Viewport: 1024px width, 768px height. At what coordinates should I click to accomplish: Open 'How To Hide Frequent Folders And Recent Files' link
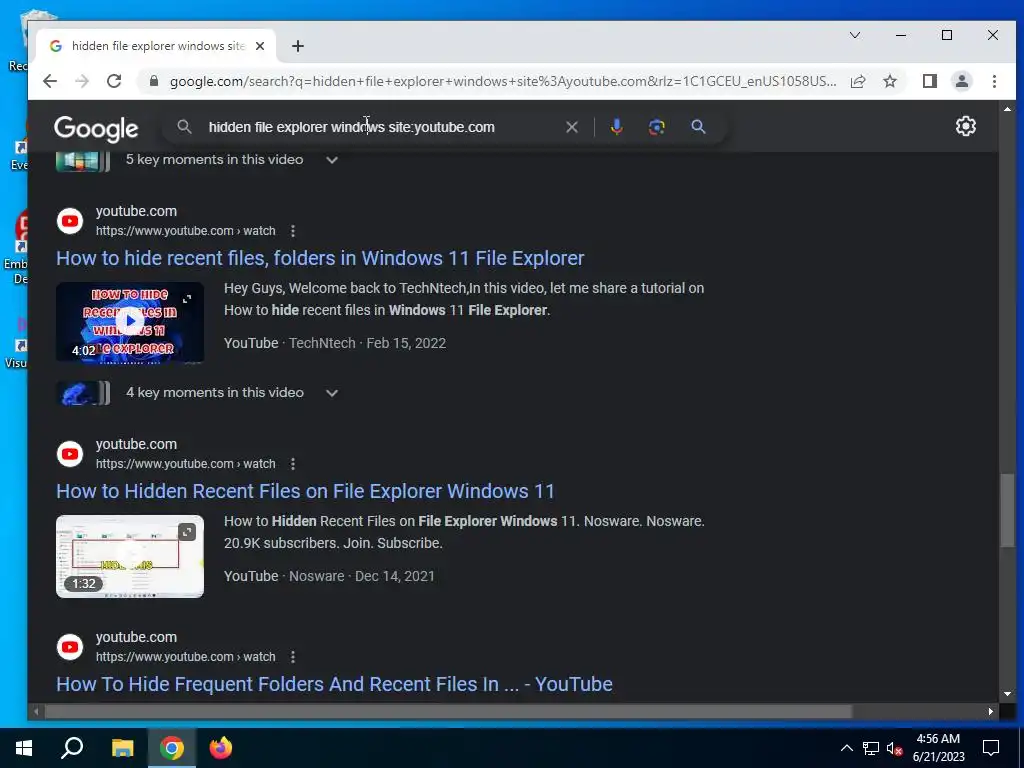pyautogui.click(x=334, y=684)
